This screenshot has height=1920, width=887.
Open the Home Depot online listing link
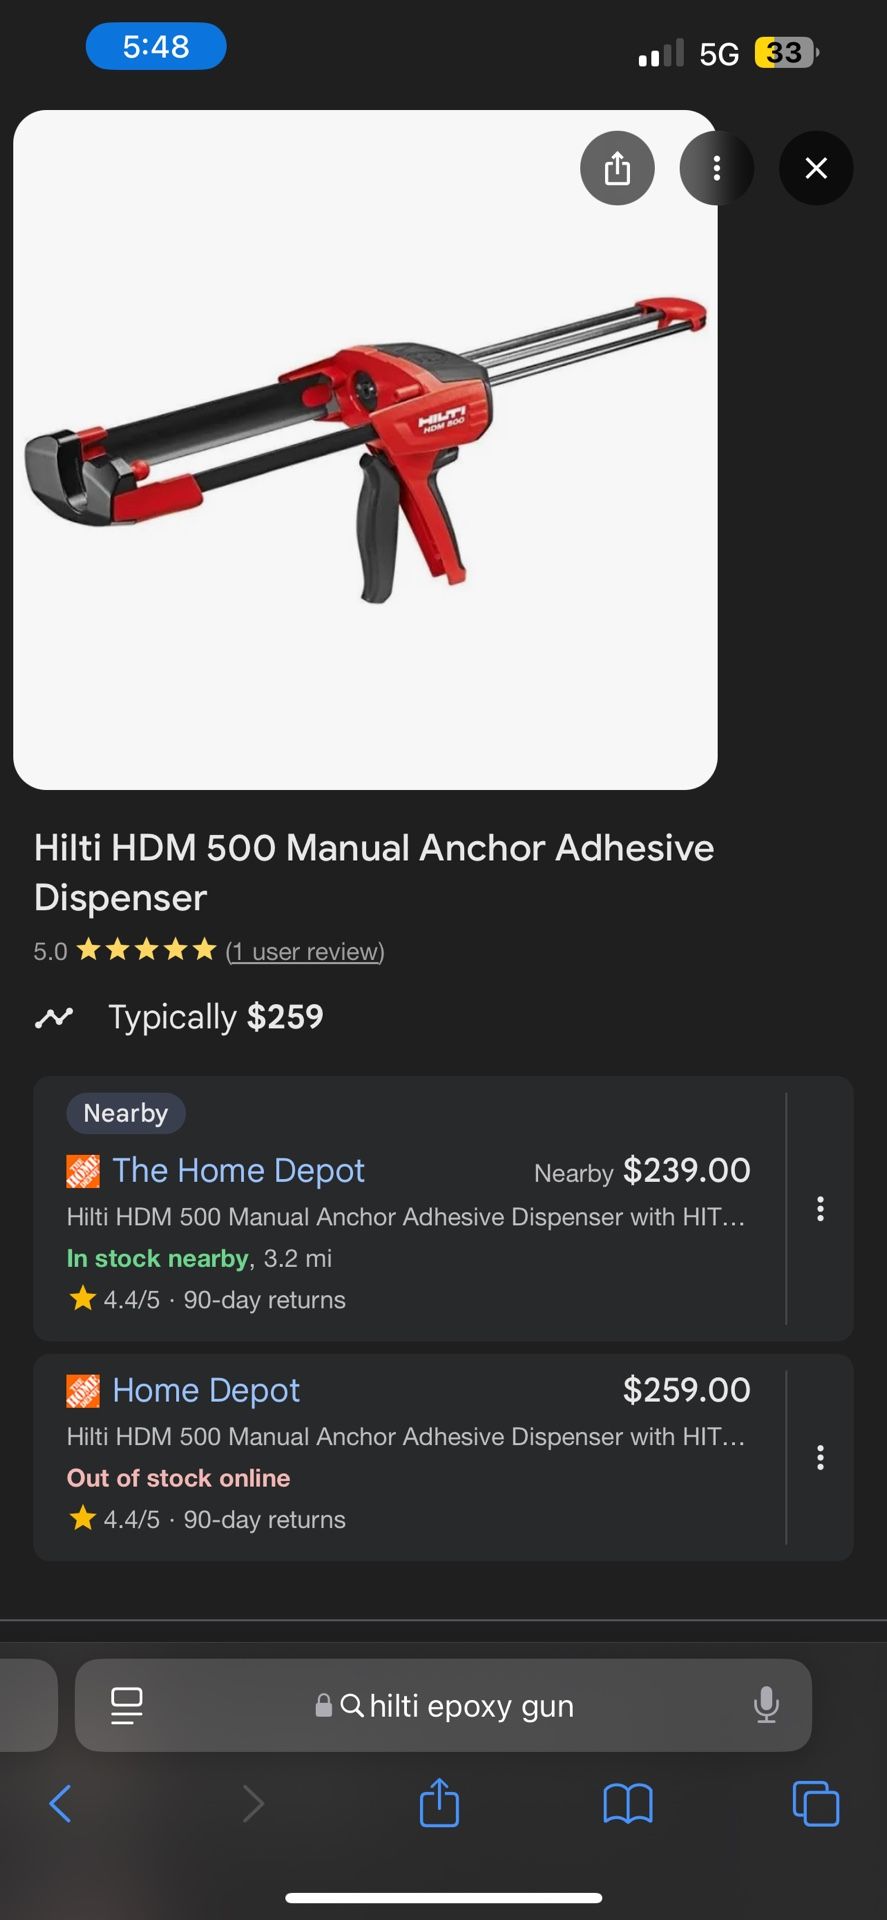(x=206, y=1390)
